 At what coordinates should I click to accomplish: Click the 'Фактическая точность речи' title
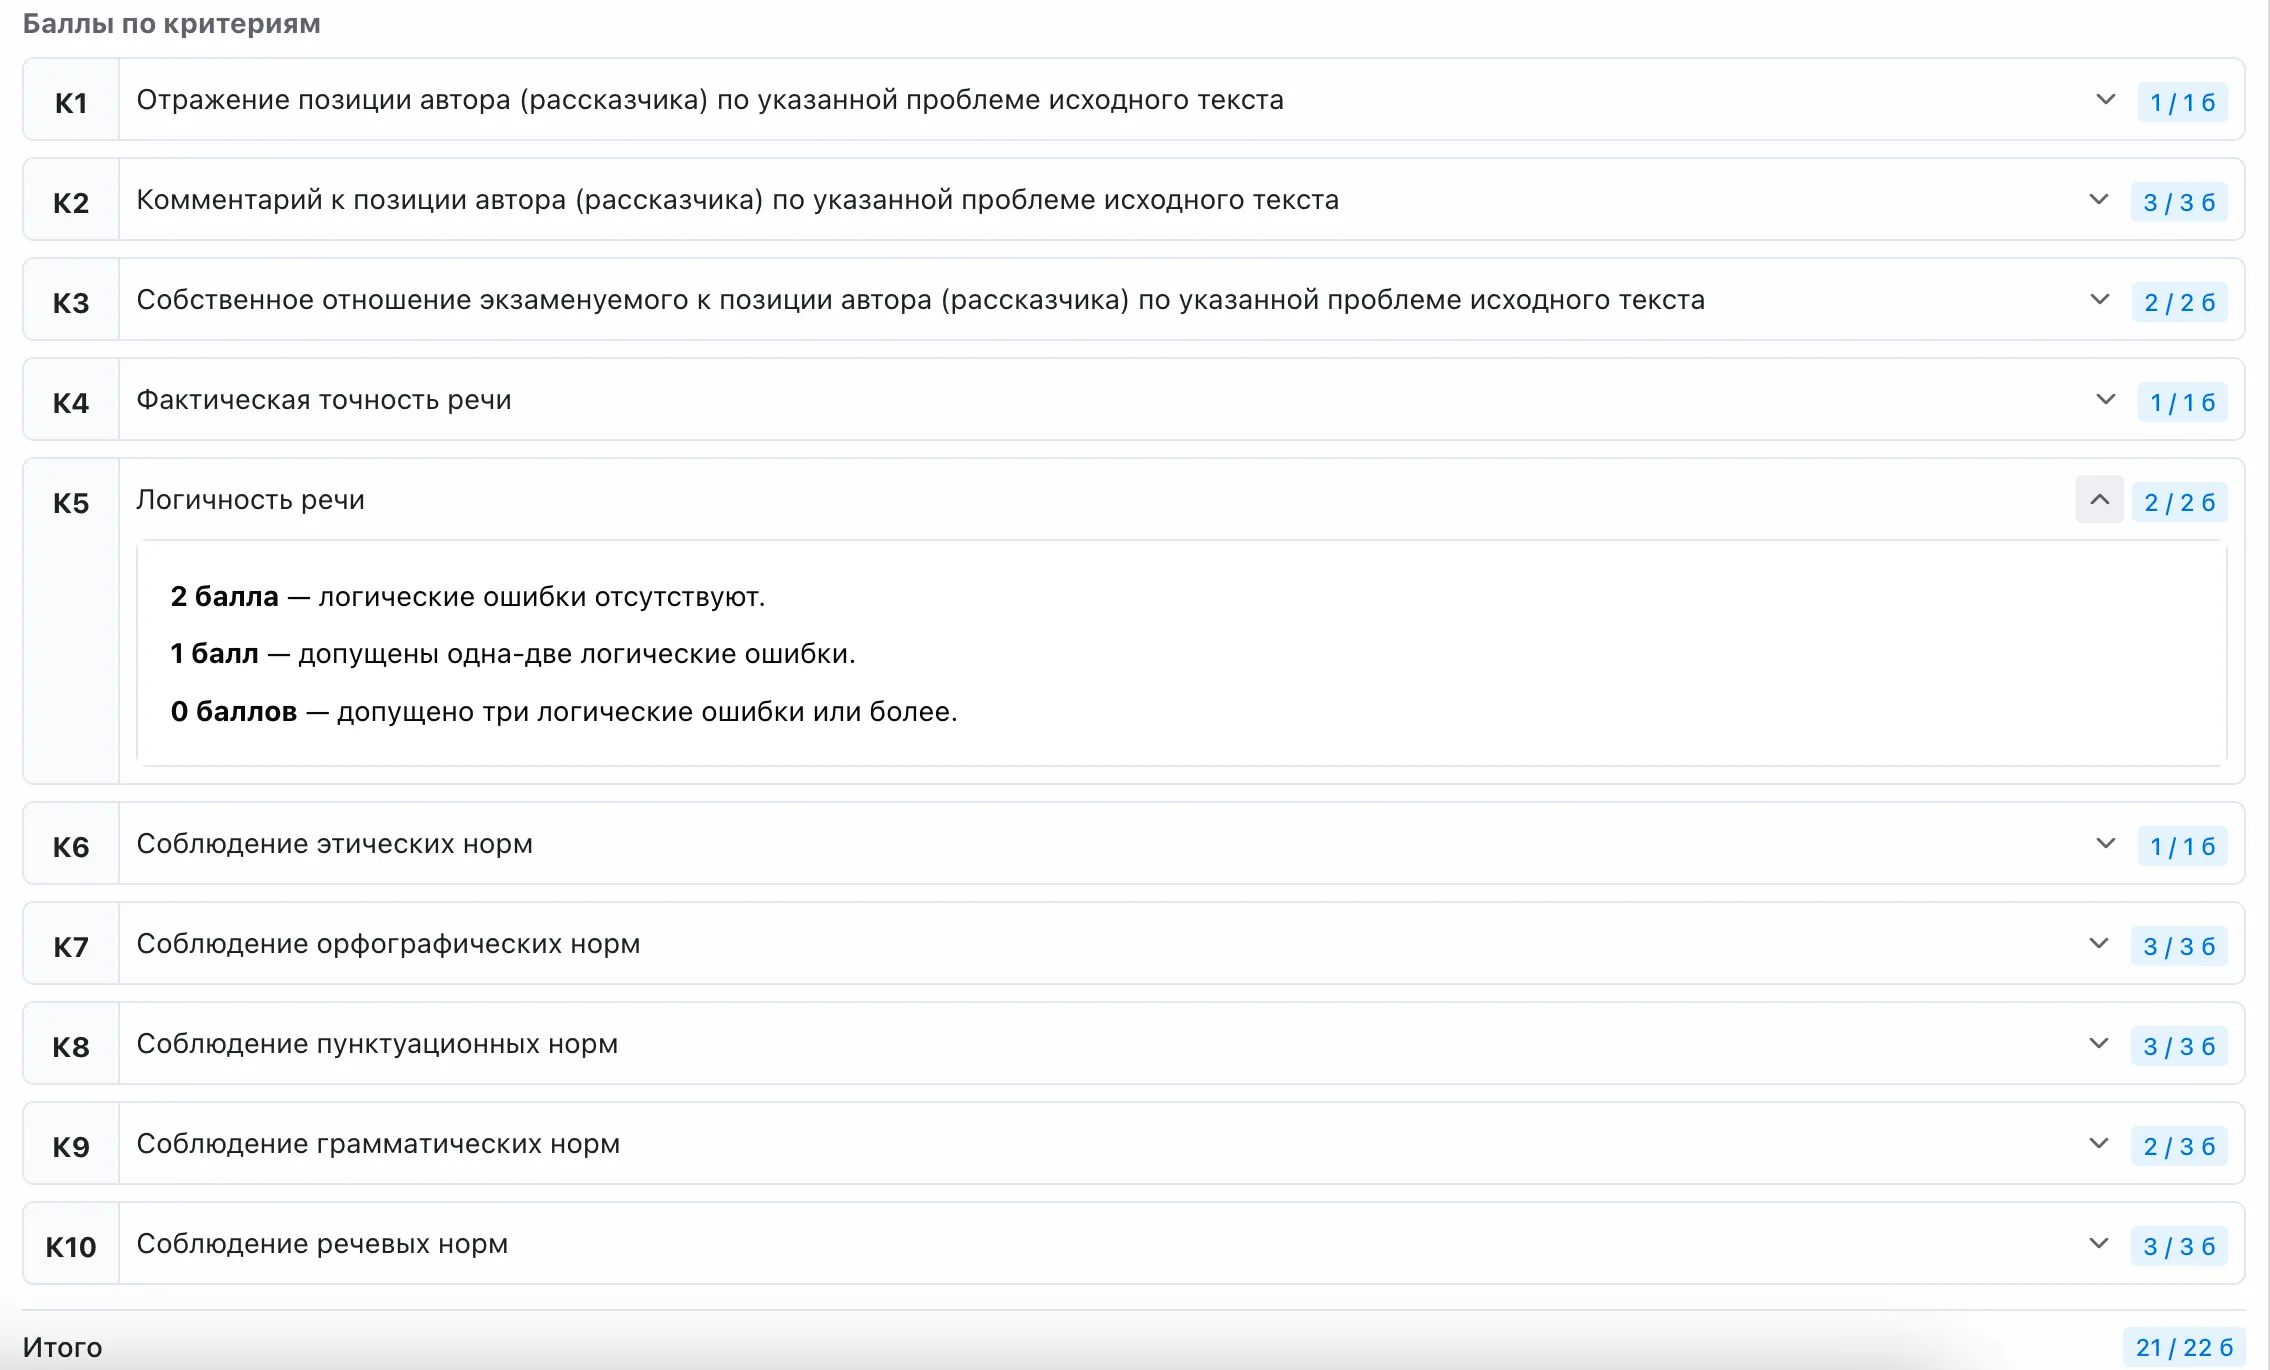[324, 400]
